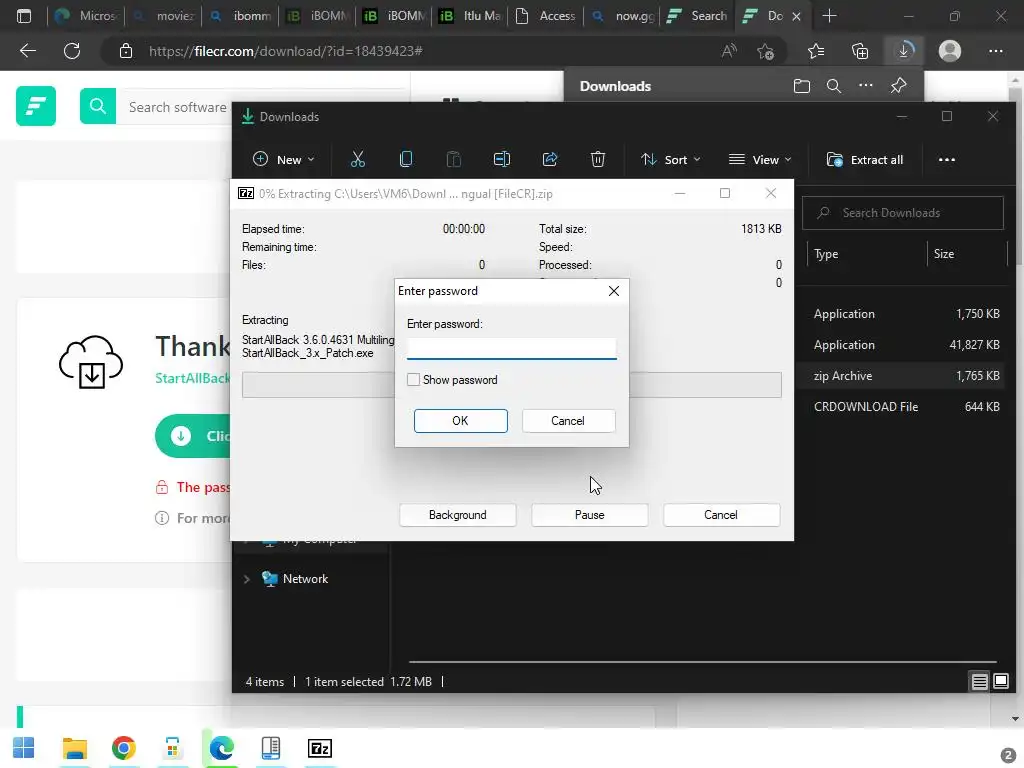Viewport: 1024px width, 768px height.
Task: Select the CRDOWNLOAD File row
Action: click(900, 406)
